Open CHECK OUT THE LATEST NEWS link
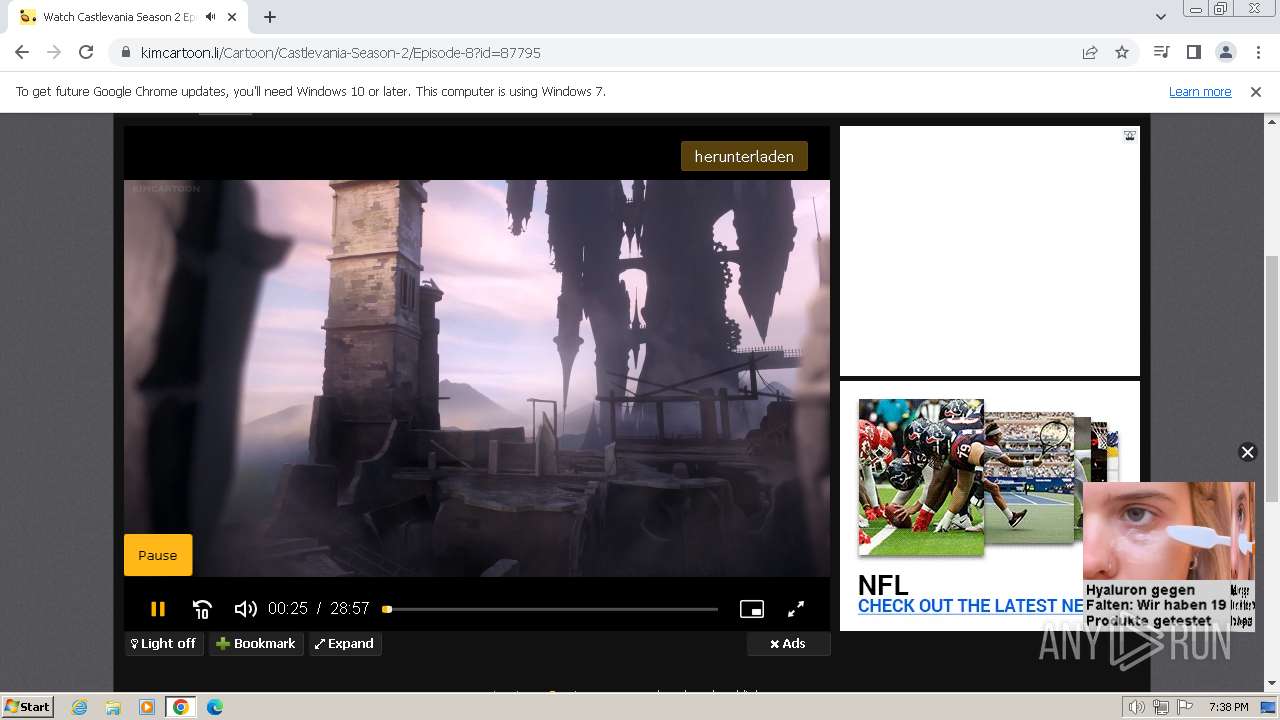1280x720 pixels. (x=971, y=606)
